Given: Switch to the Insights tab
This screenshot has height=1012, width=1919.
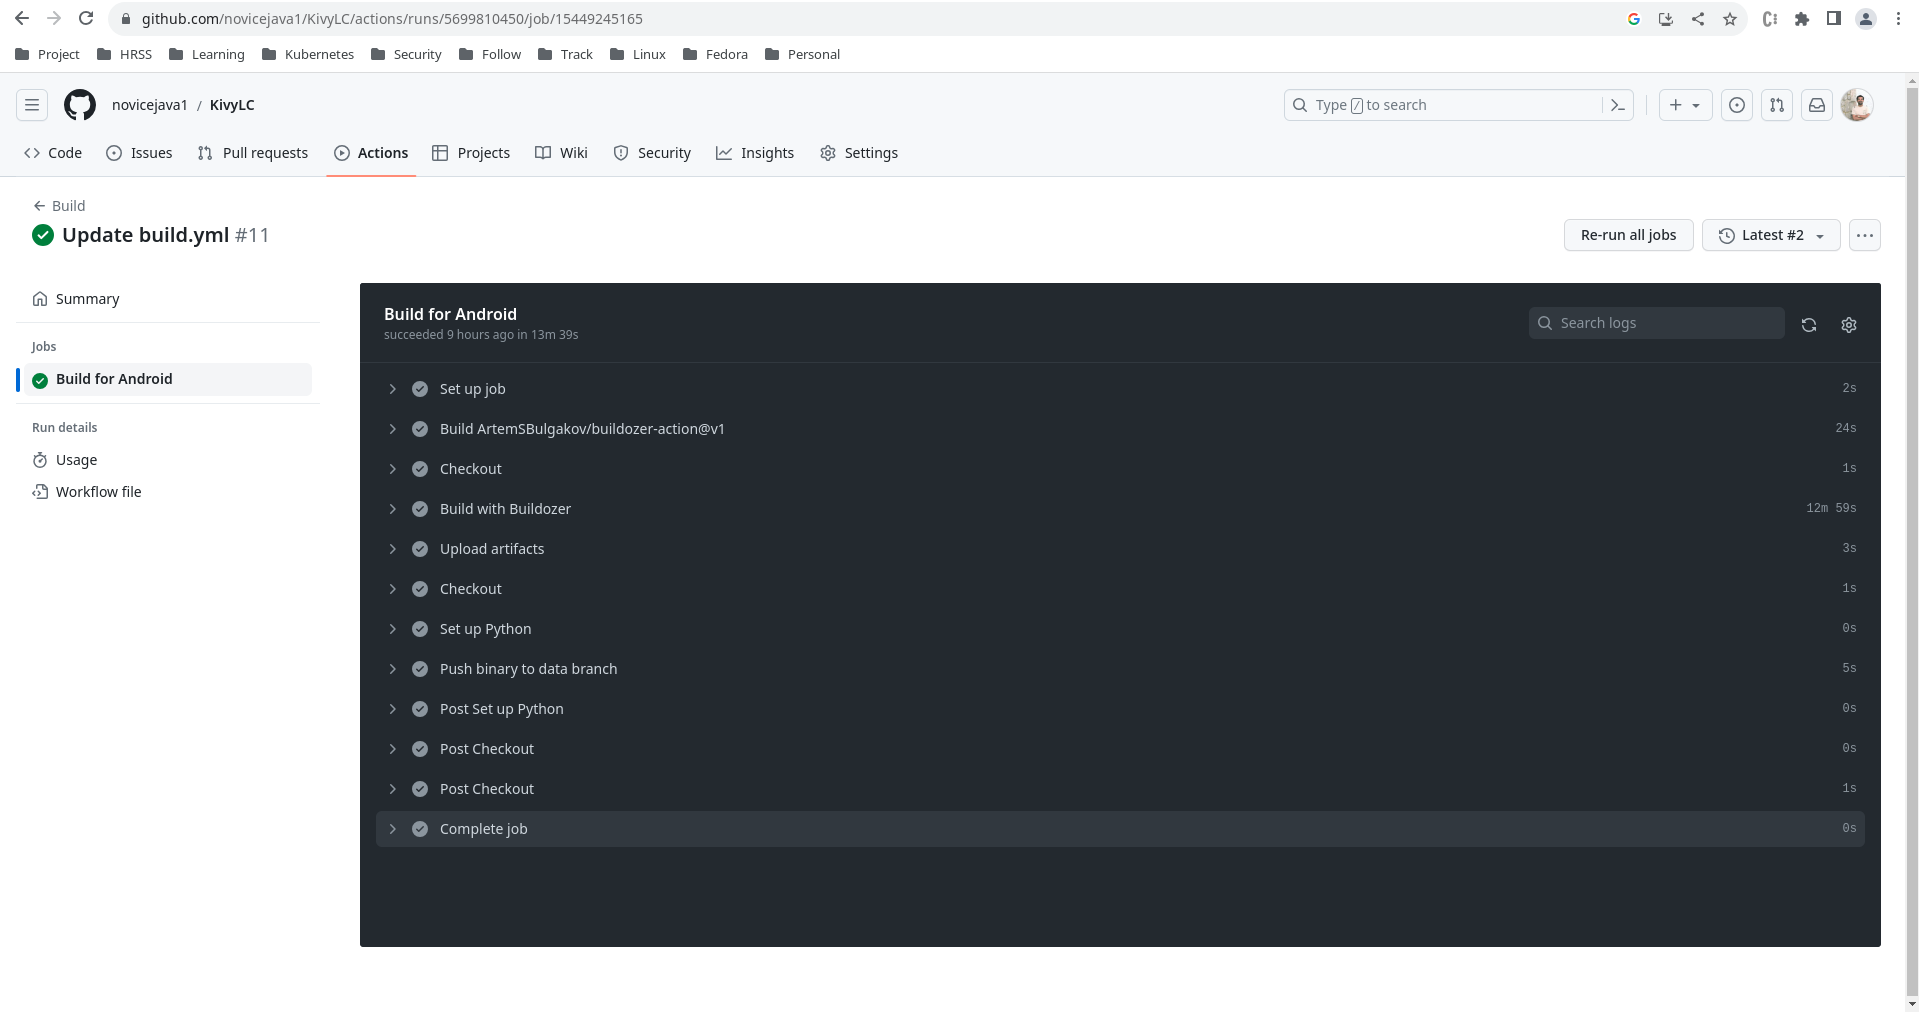Looking at the screenshot, I should tap(755, 153).
